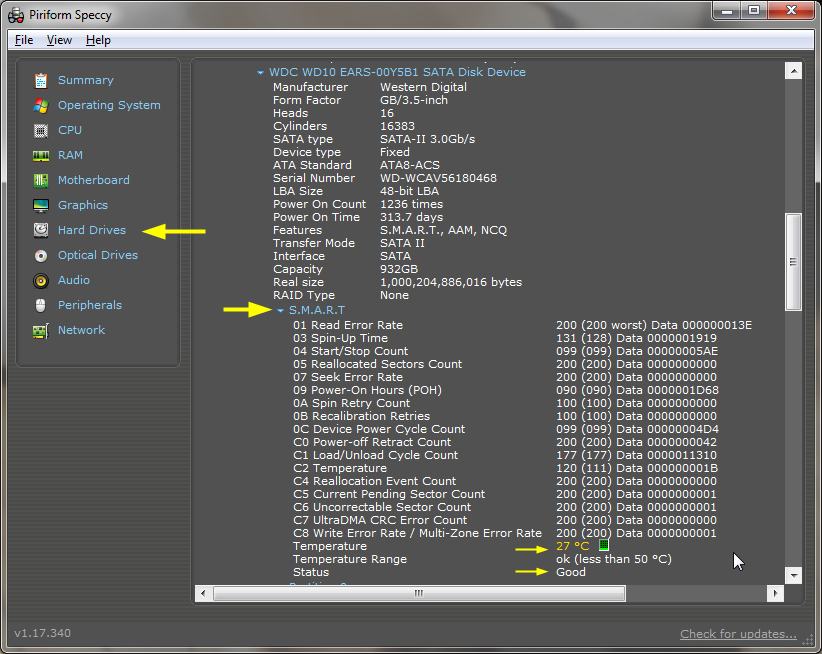Viewport: 822px width, 654px height.
Task: Click the vertical scrollbar up arrow
Action: 793,71
